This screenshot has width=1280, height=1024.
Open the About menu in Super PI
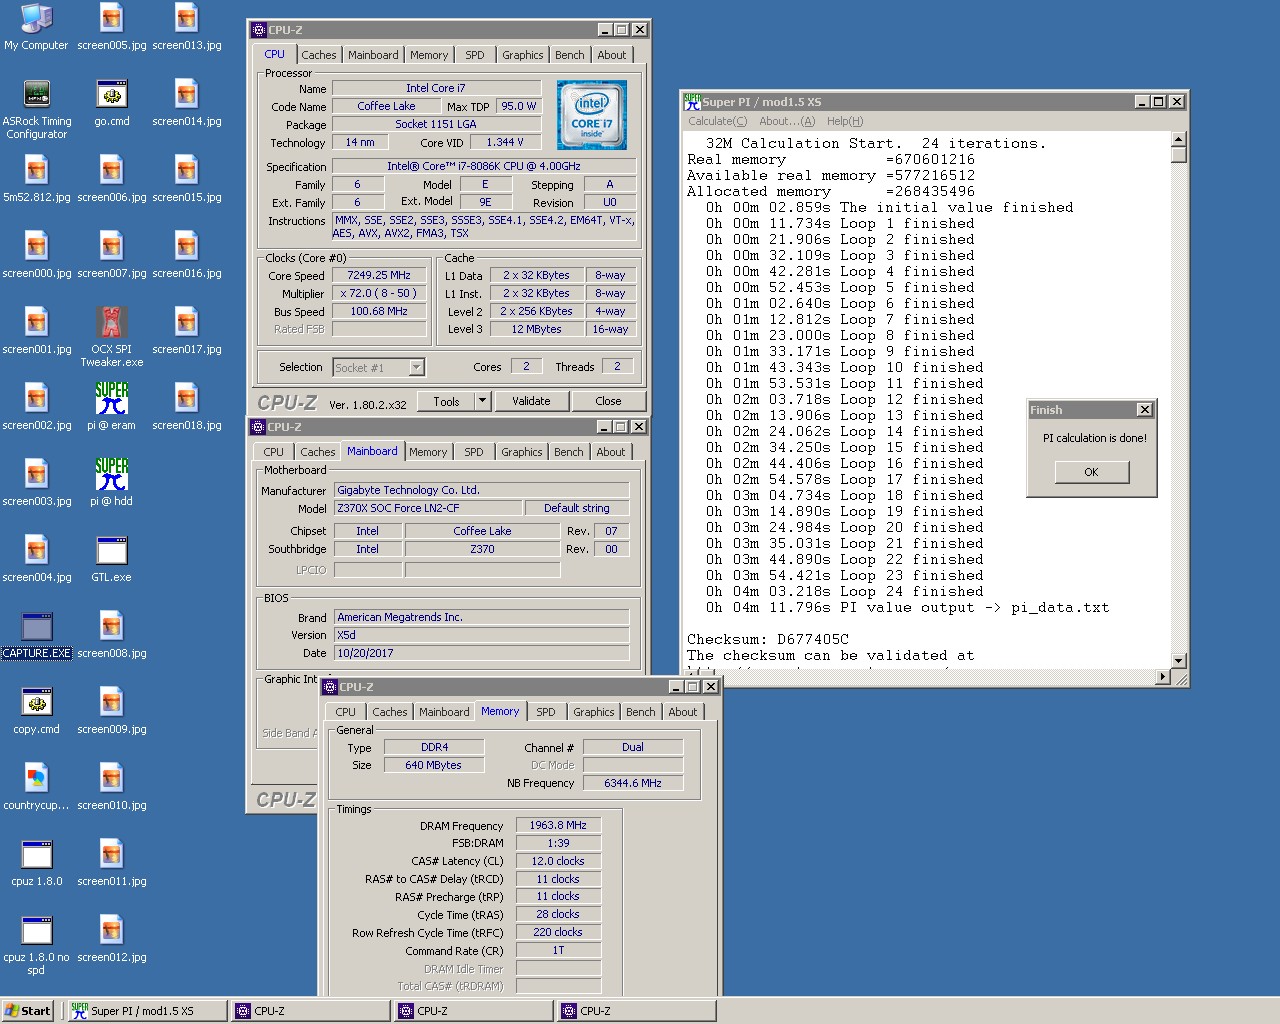pos(787,121)
